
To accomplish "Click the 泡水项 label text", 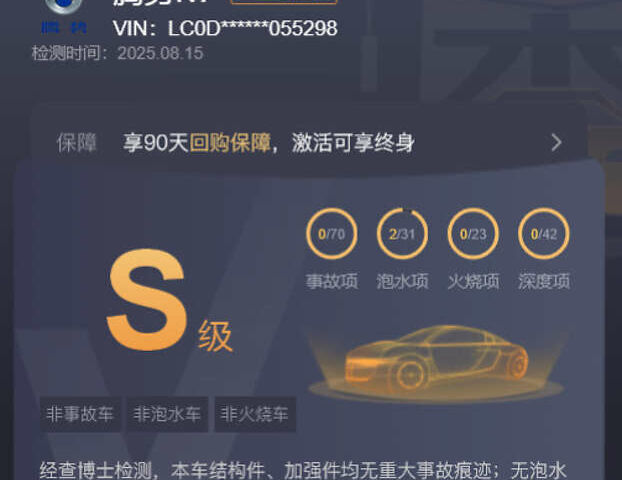I will pos(402,281).
